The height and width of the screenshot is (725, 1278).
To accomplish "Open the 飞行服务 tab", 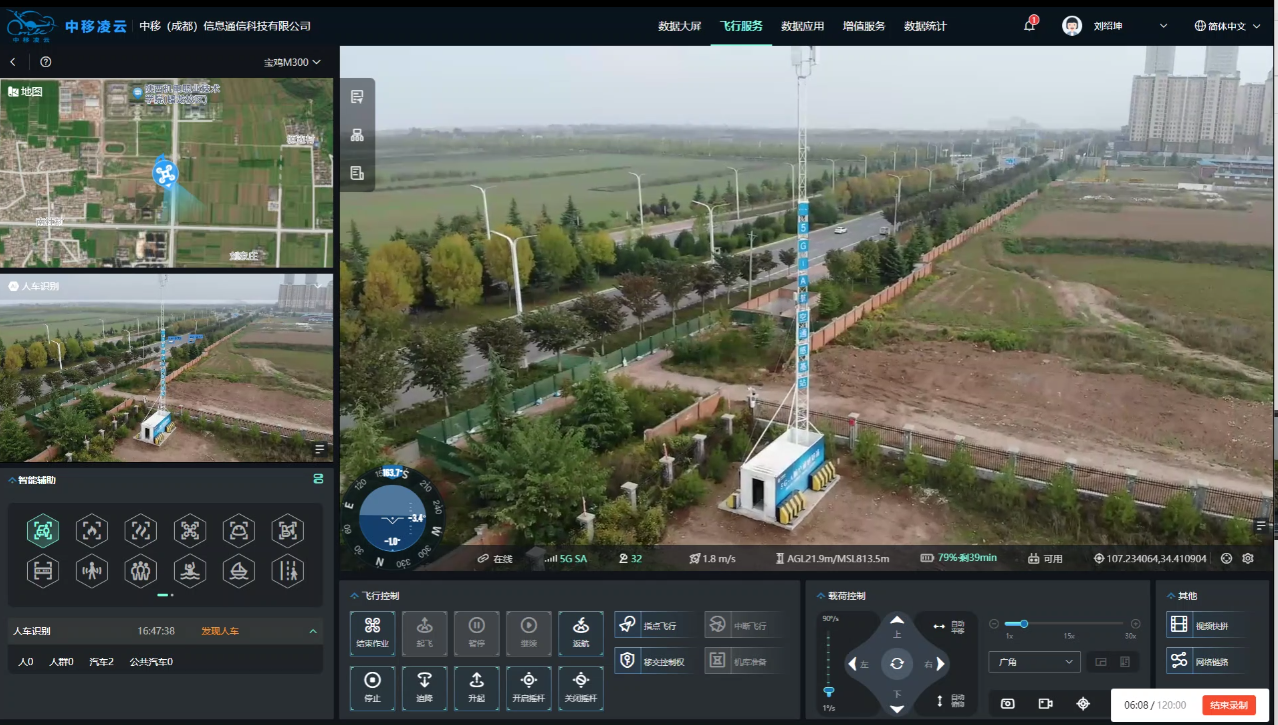I will coord(741,26).
